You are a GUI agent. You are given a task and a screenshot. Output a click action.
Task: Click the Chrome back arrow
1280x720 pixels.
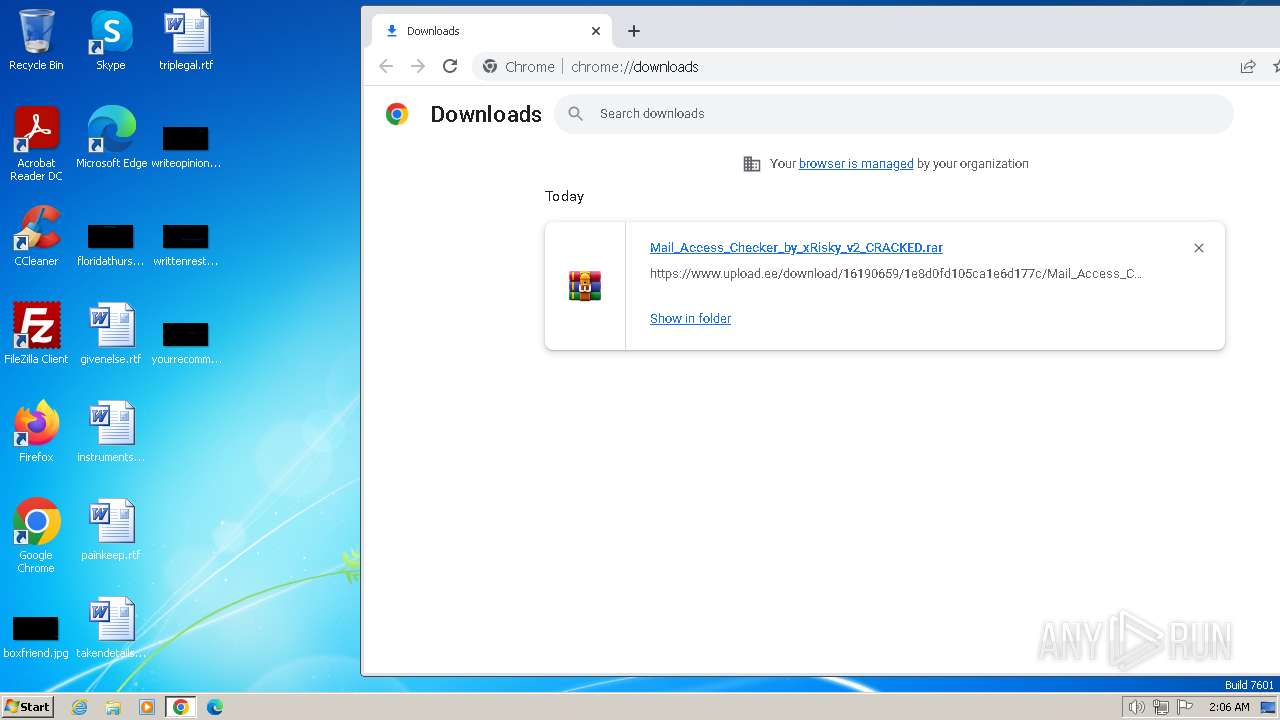tap(386, 66)
